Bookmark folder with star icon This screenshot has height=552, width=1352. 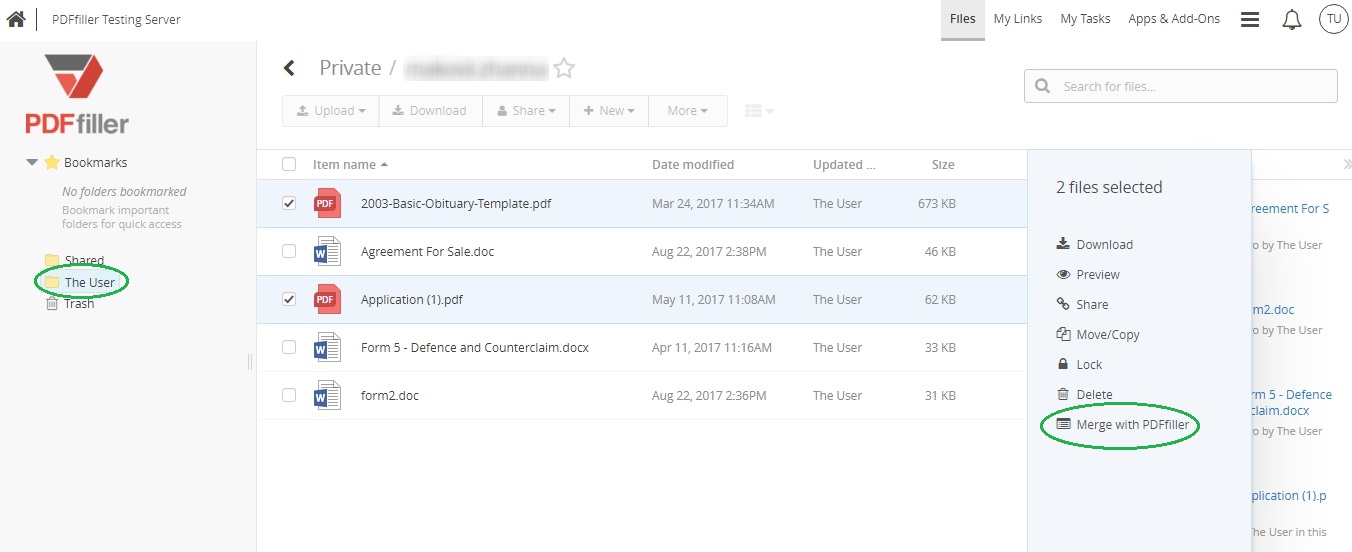pyautogui.click(x=564, y=68)
